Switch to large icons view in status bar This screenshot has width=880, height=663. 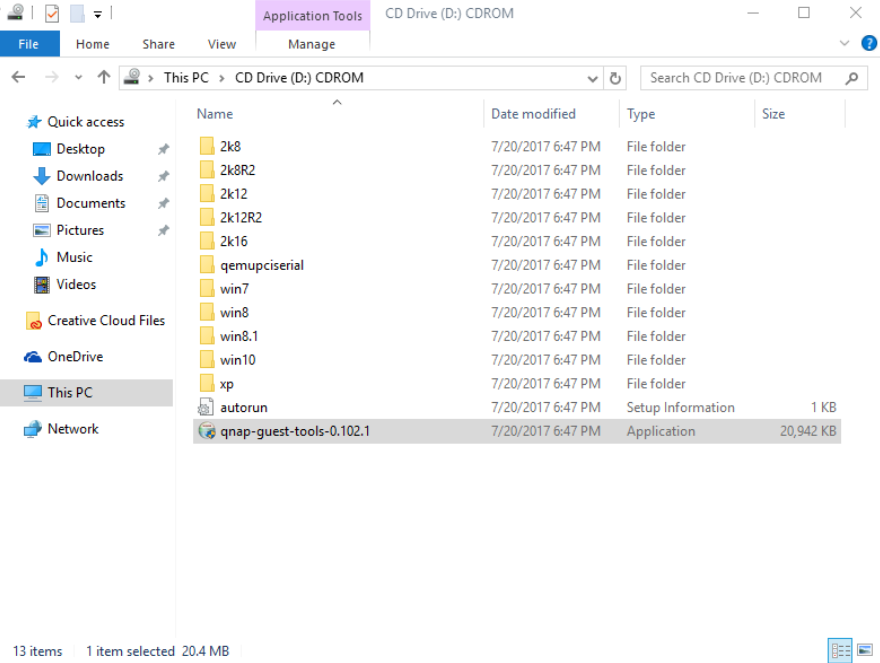(865, 651)
